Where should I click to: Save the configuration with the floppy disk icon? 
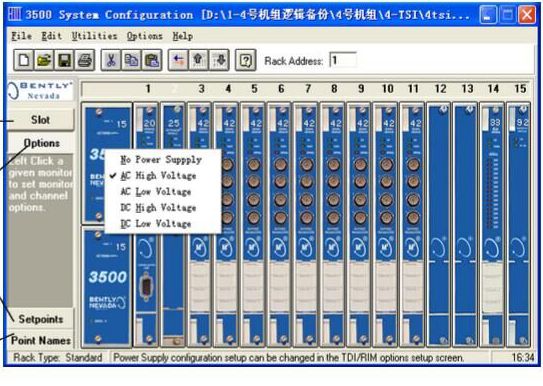pos(64,61)
